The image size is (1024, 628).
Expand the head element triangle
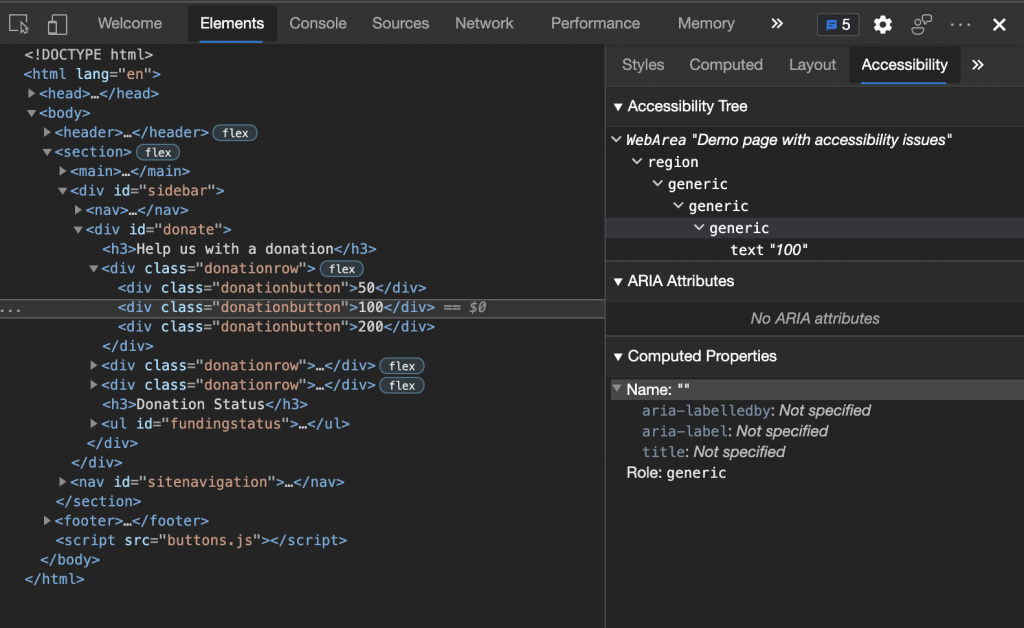31,93
